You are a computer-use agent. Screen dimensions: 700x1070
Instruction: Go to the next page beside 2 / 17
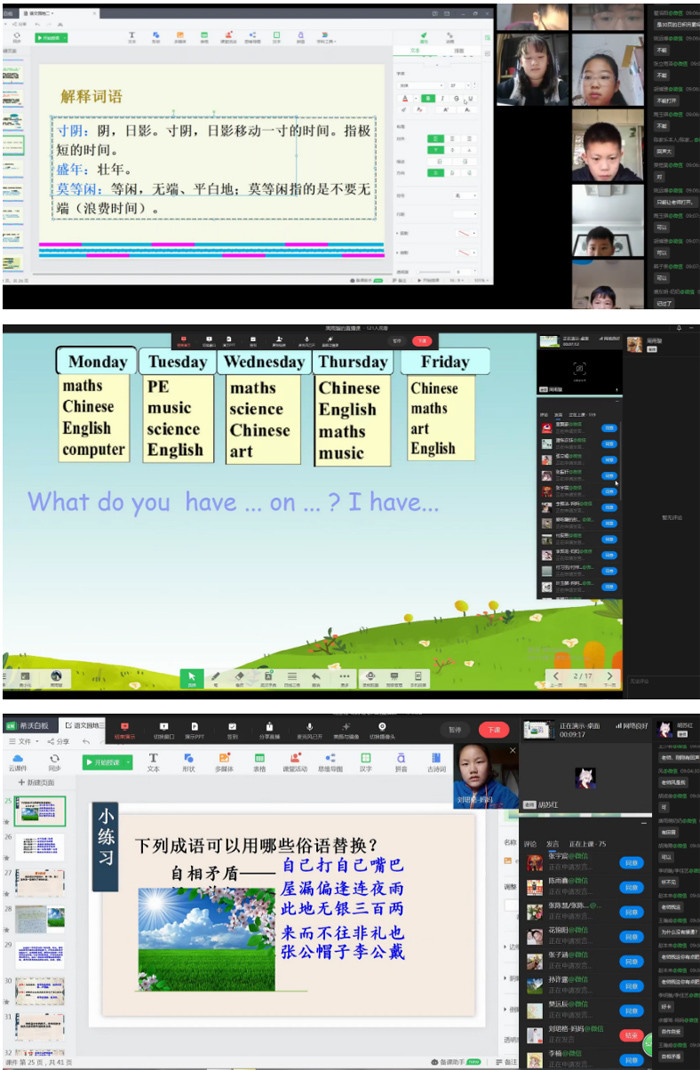610,677
